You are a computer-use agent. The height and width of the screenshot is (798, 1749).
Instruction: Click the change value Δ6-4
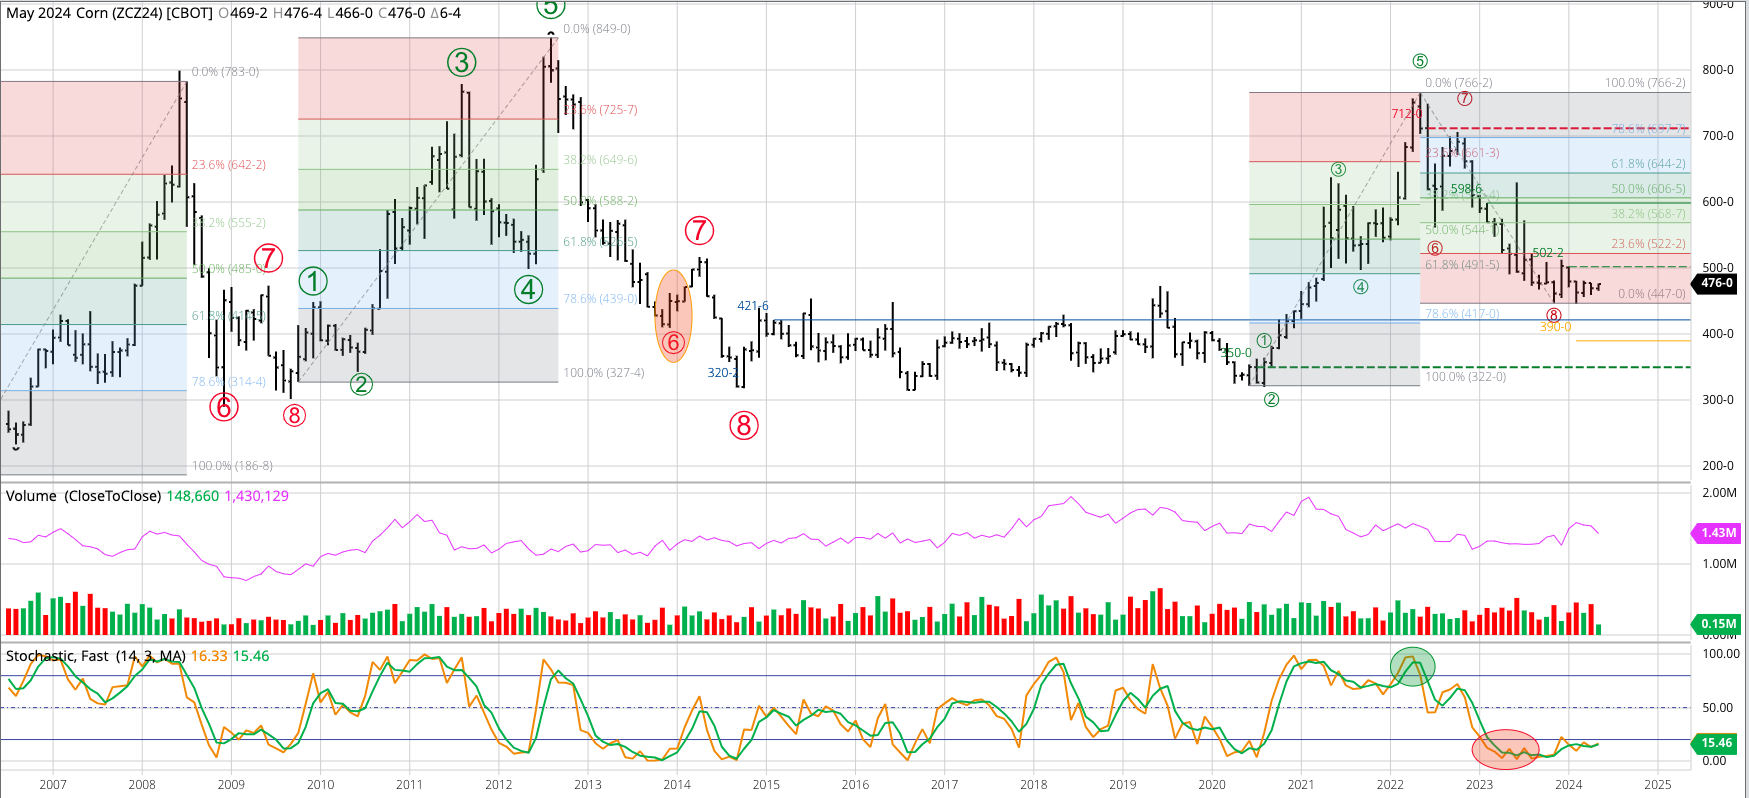446,13
